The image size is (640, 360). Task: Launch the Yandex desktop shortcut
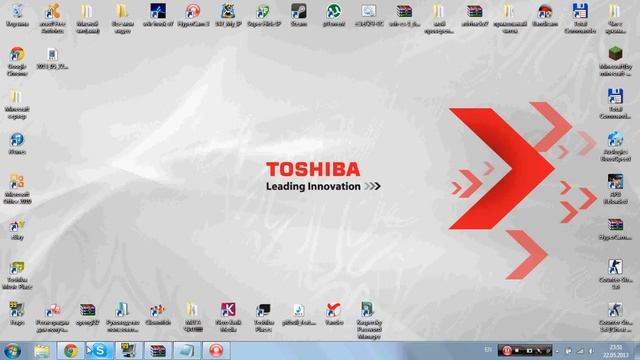pos(334,313)
